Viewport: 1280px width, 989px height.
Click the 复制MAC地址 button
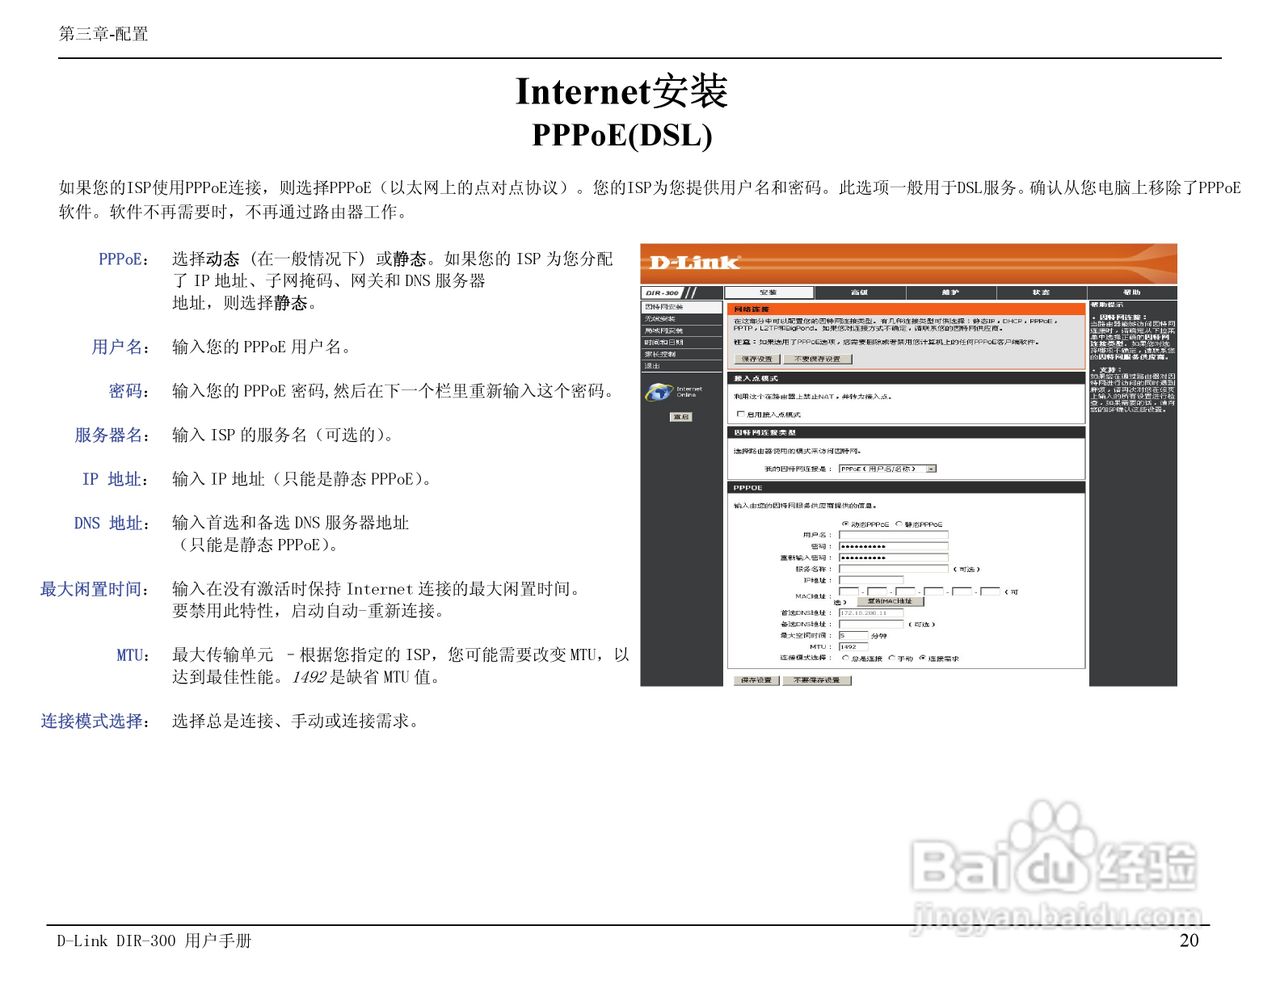tap(890, 601)
